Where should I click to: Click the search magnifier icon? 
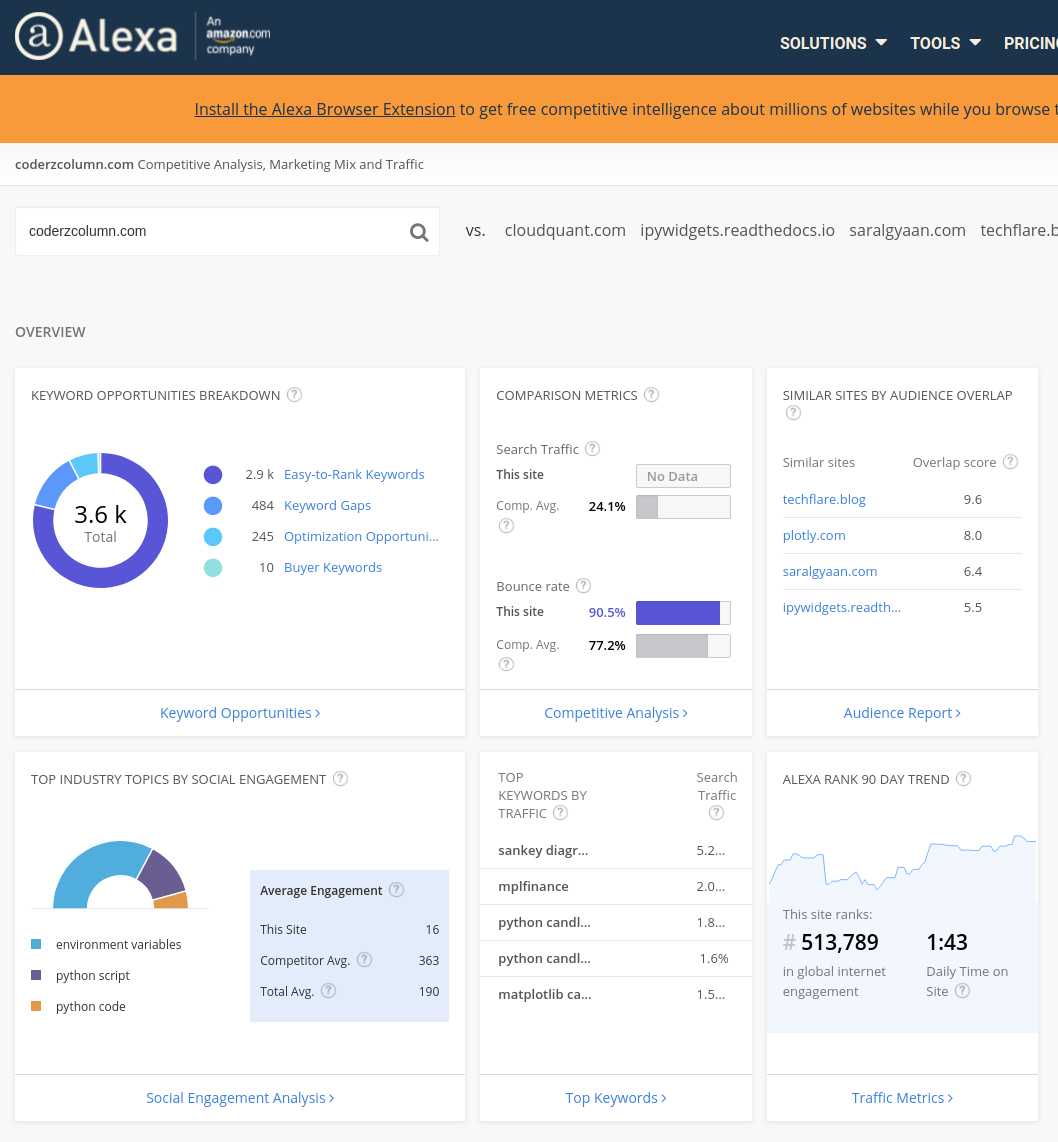[419, 232]
